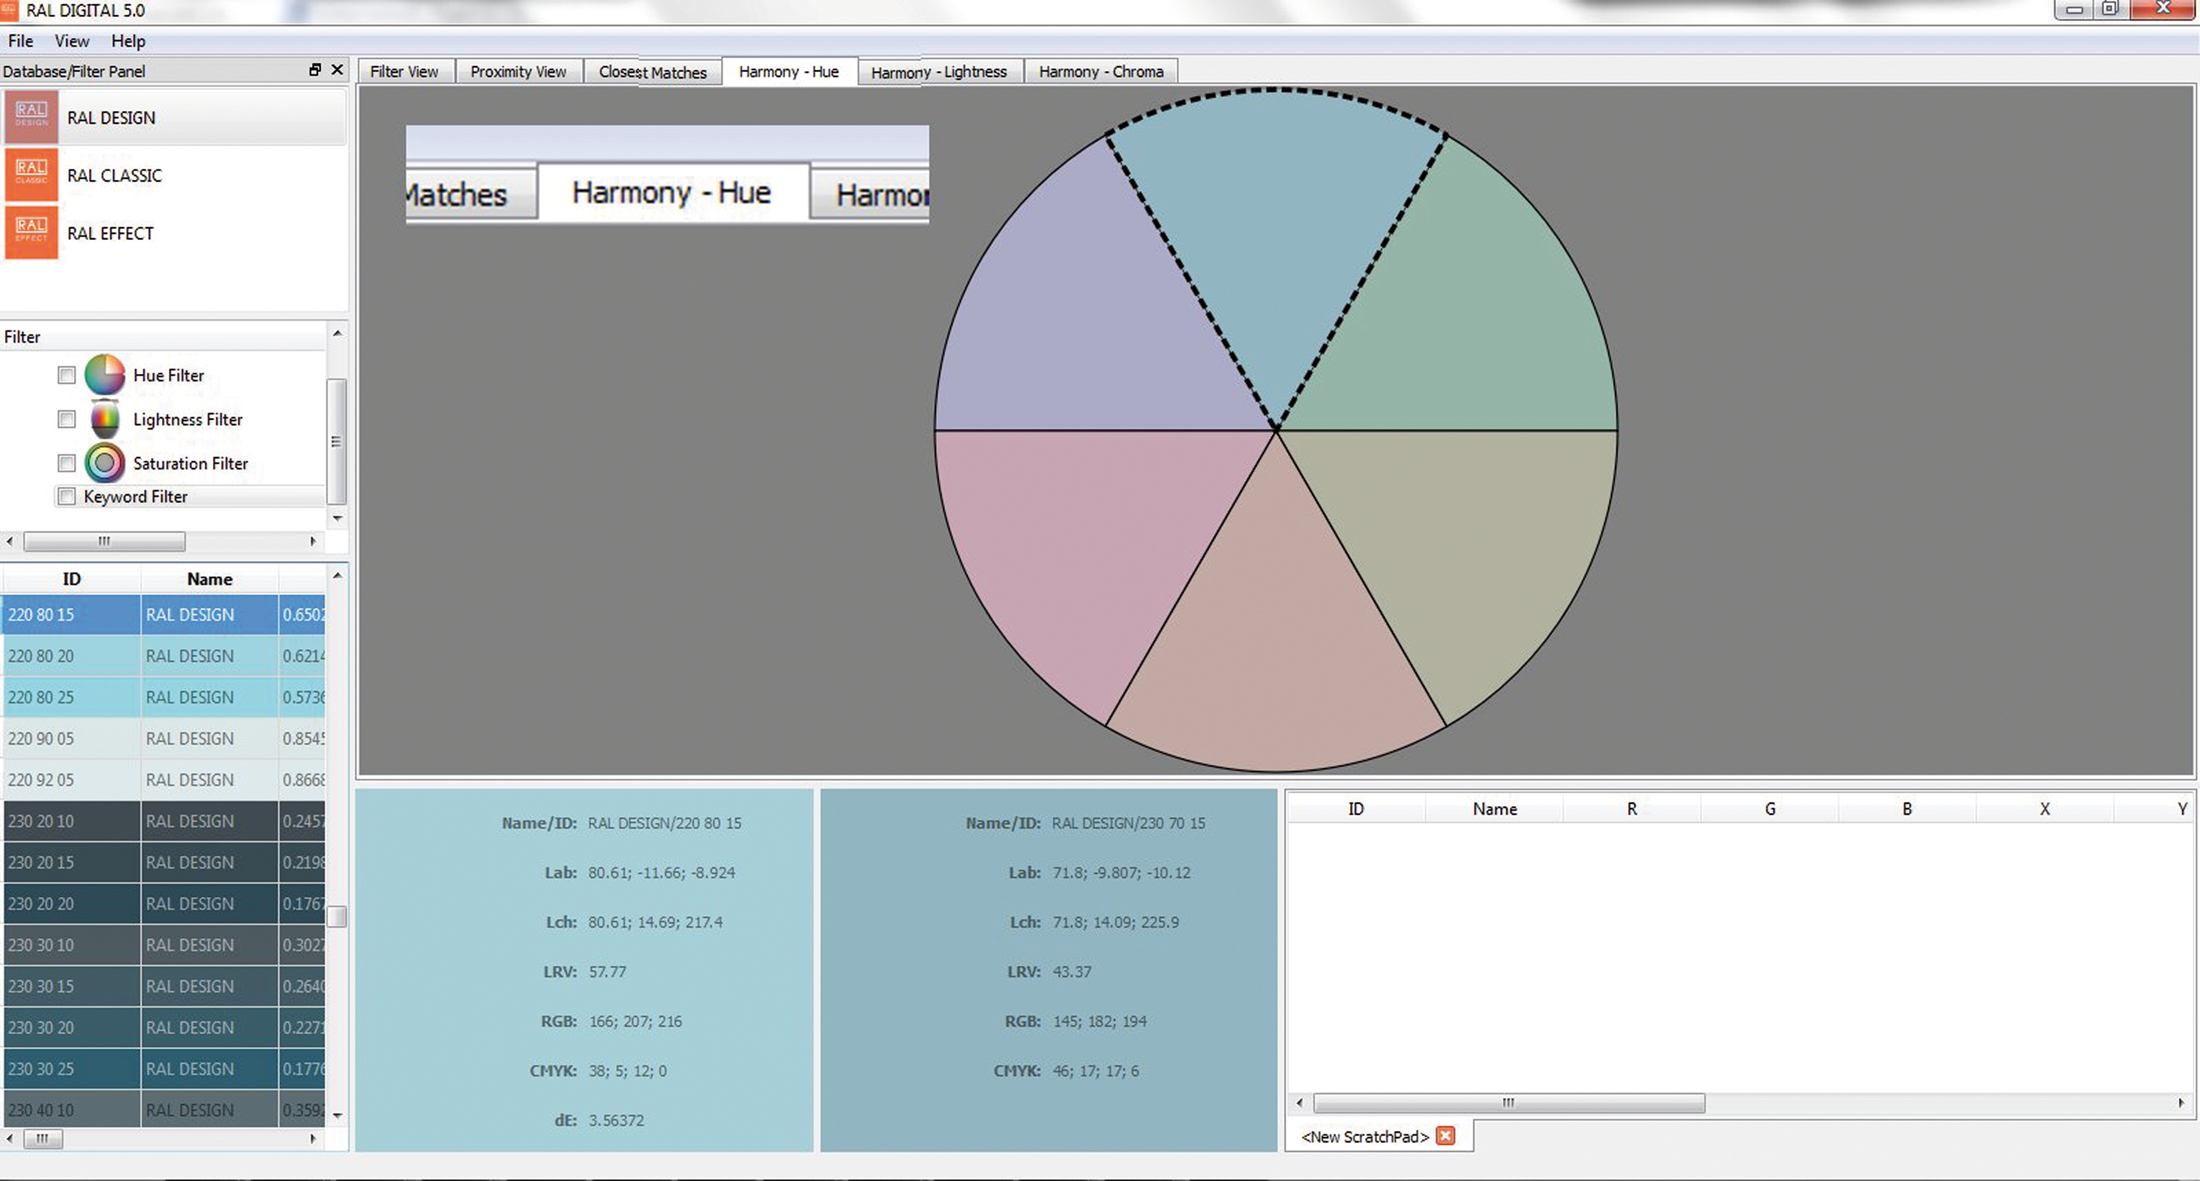2200x1181 pixels.
Task: Select the RAL DESIGN database icon
Action: tap(31, 116)
